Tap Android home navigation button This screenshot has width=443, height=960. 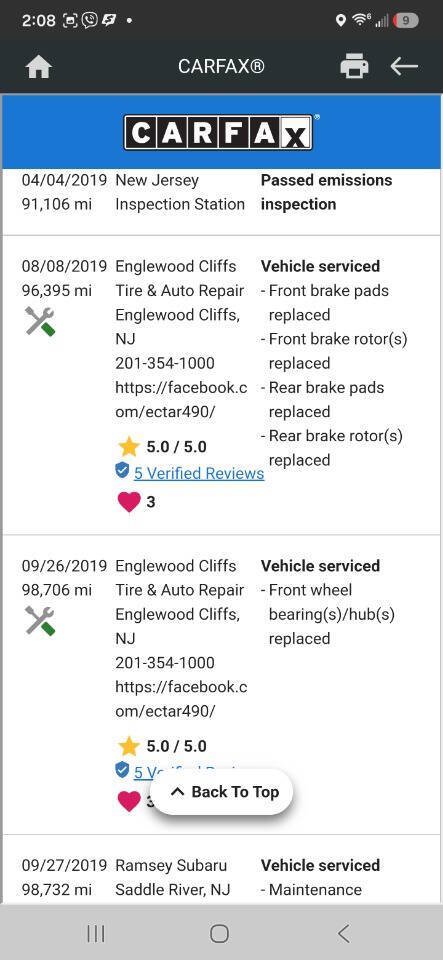click(219, 933)
